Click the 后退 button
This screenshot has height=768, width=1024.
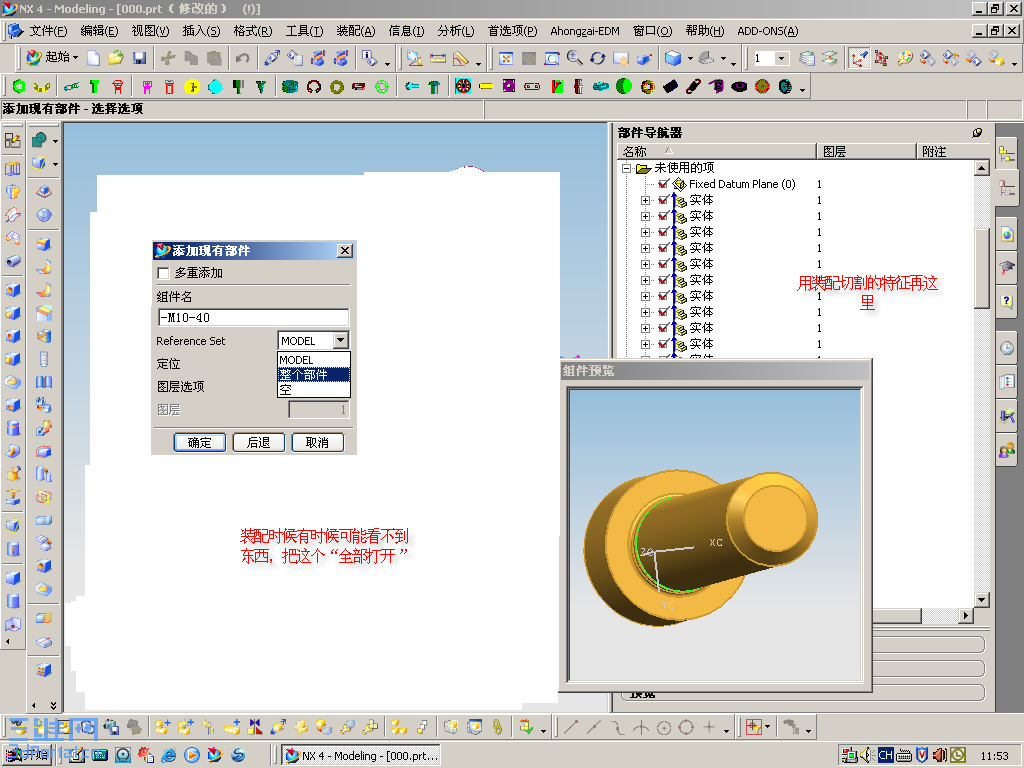coord(259,443)
